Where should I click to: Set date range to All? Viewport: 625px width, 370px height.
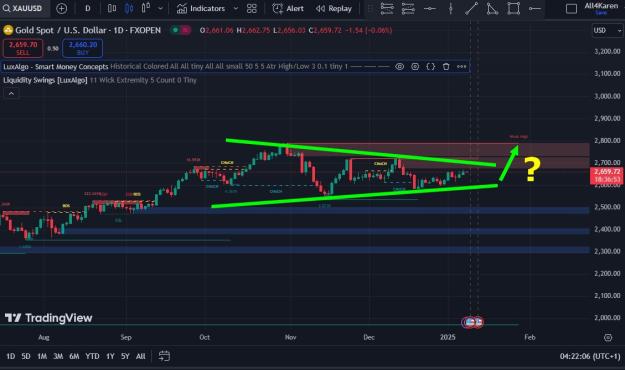click(141, 356)
